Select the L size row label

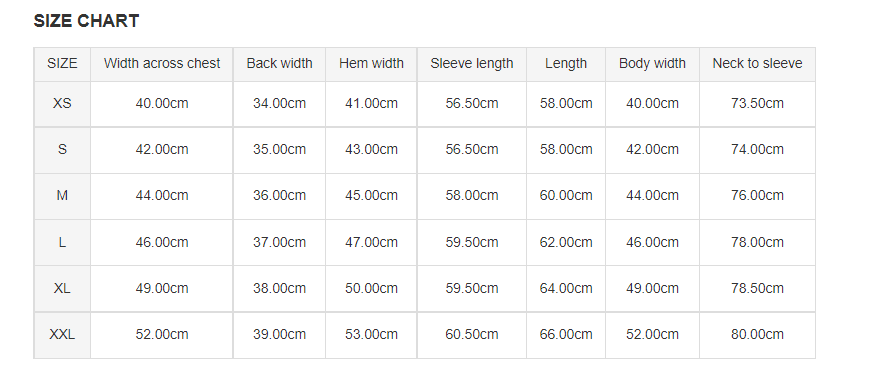[x=62, y=242]
